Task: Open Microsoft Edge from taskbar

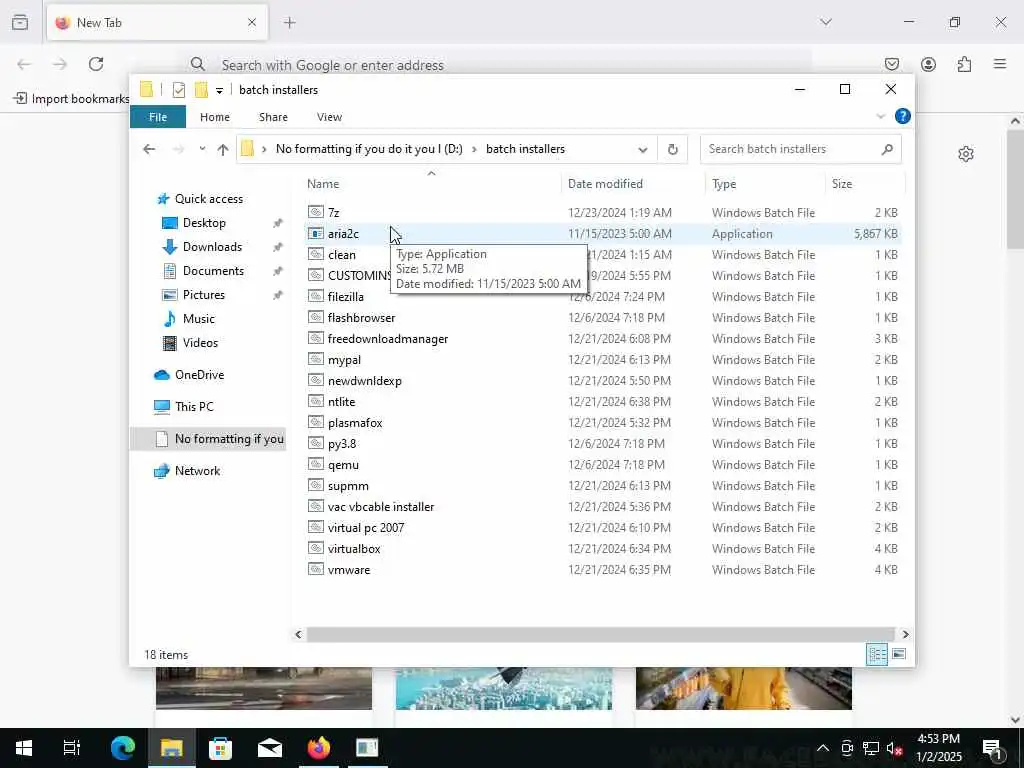Action: (122, 748)
